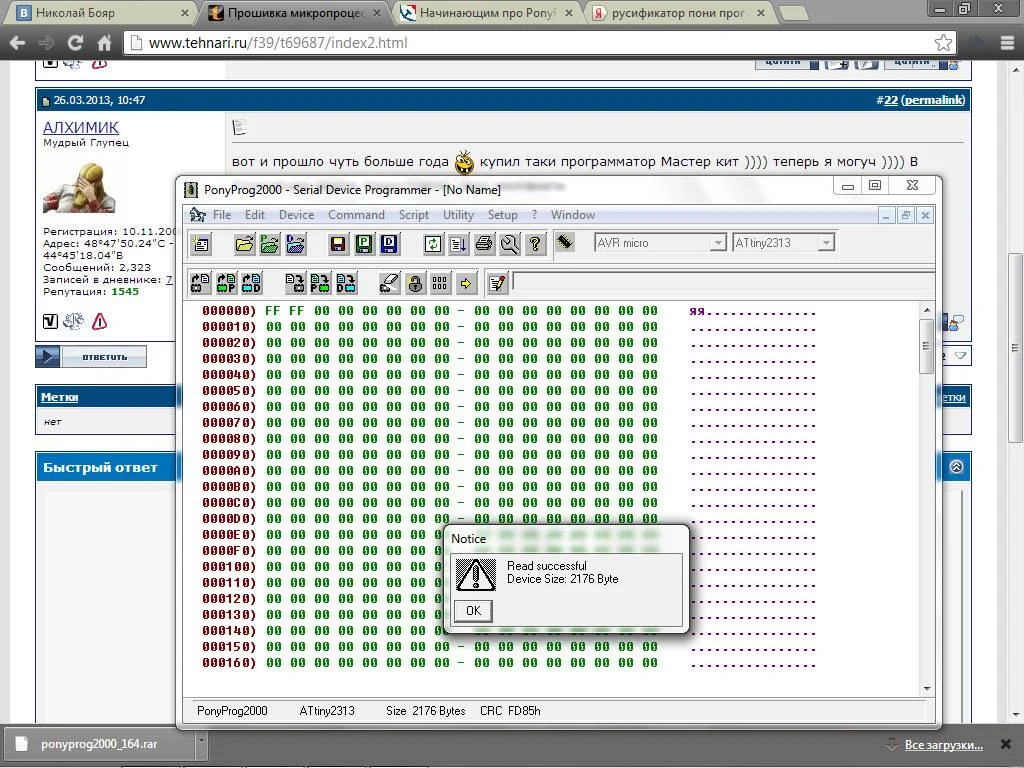This screenshot has width=1024, height=768.
Task: Click the Write Device toolbar icon
Action: click(x=295, y=283)
